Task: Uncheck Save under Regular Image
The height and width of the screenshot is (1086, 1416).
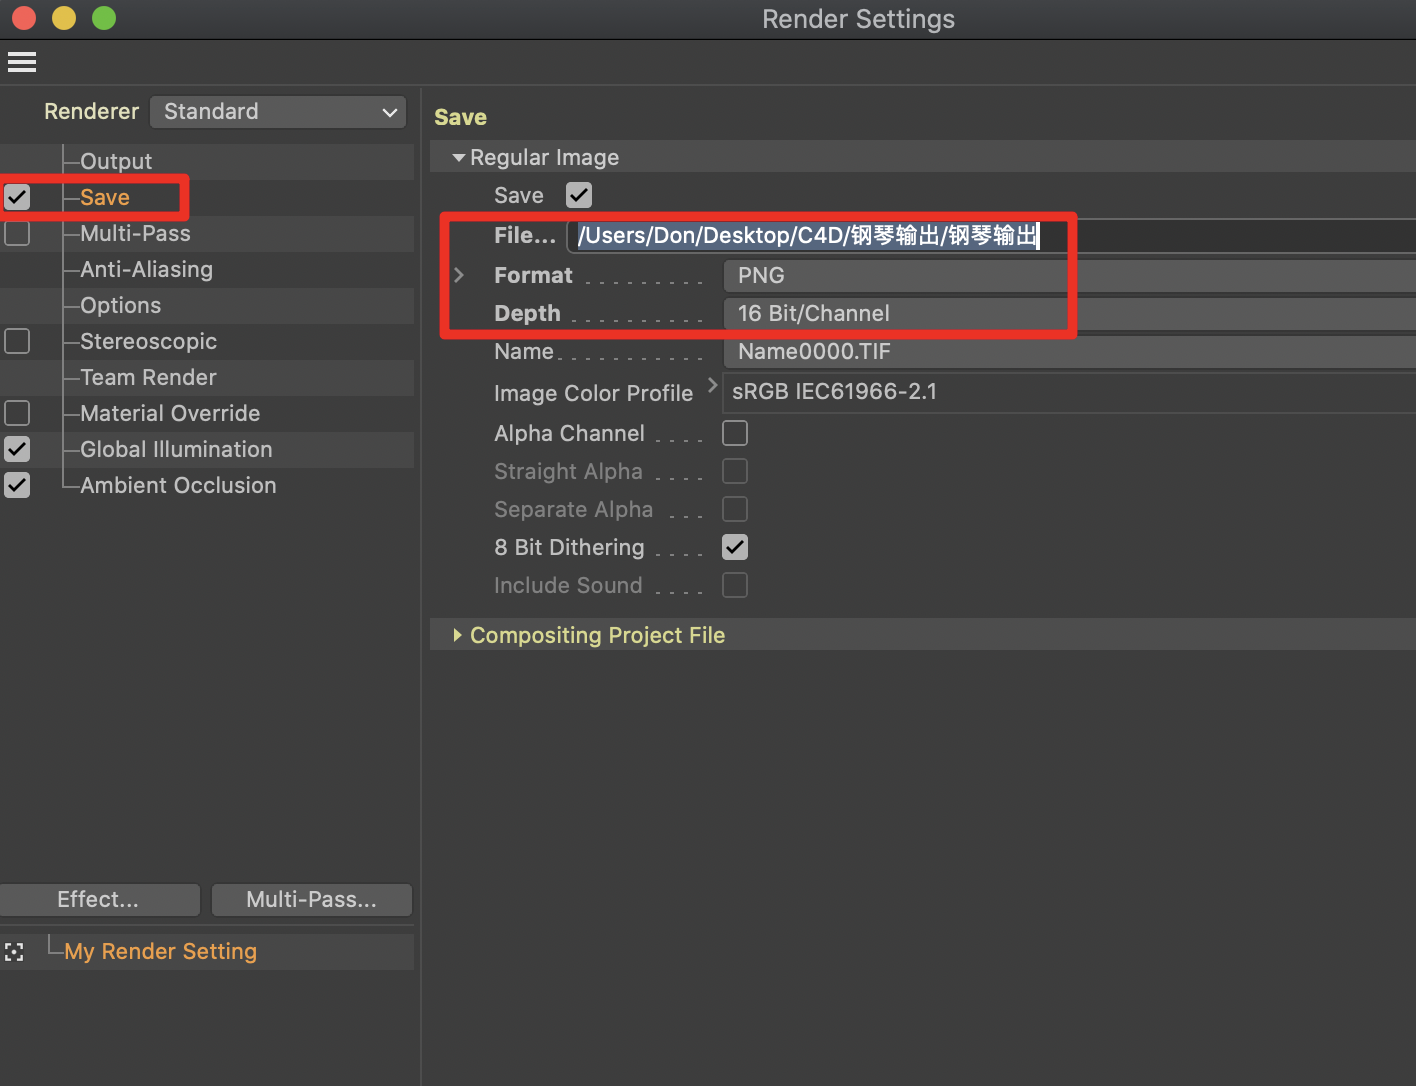Action: (x=579, y=195)
